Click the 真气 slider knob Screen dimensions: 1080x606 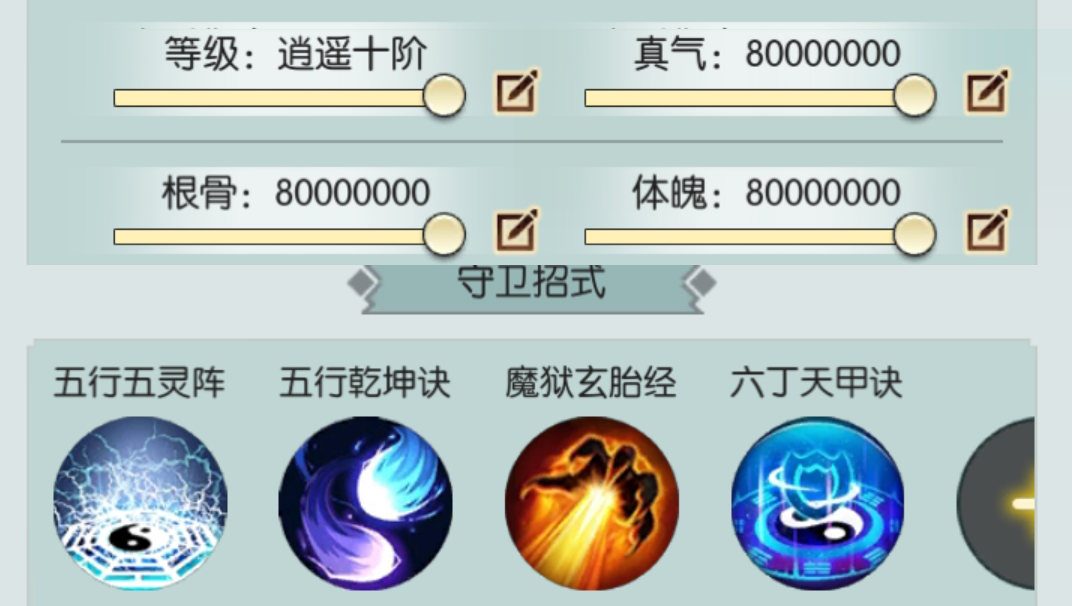(915, 96)
